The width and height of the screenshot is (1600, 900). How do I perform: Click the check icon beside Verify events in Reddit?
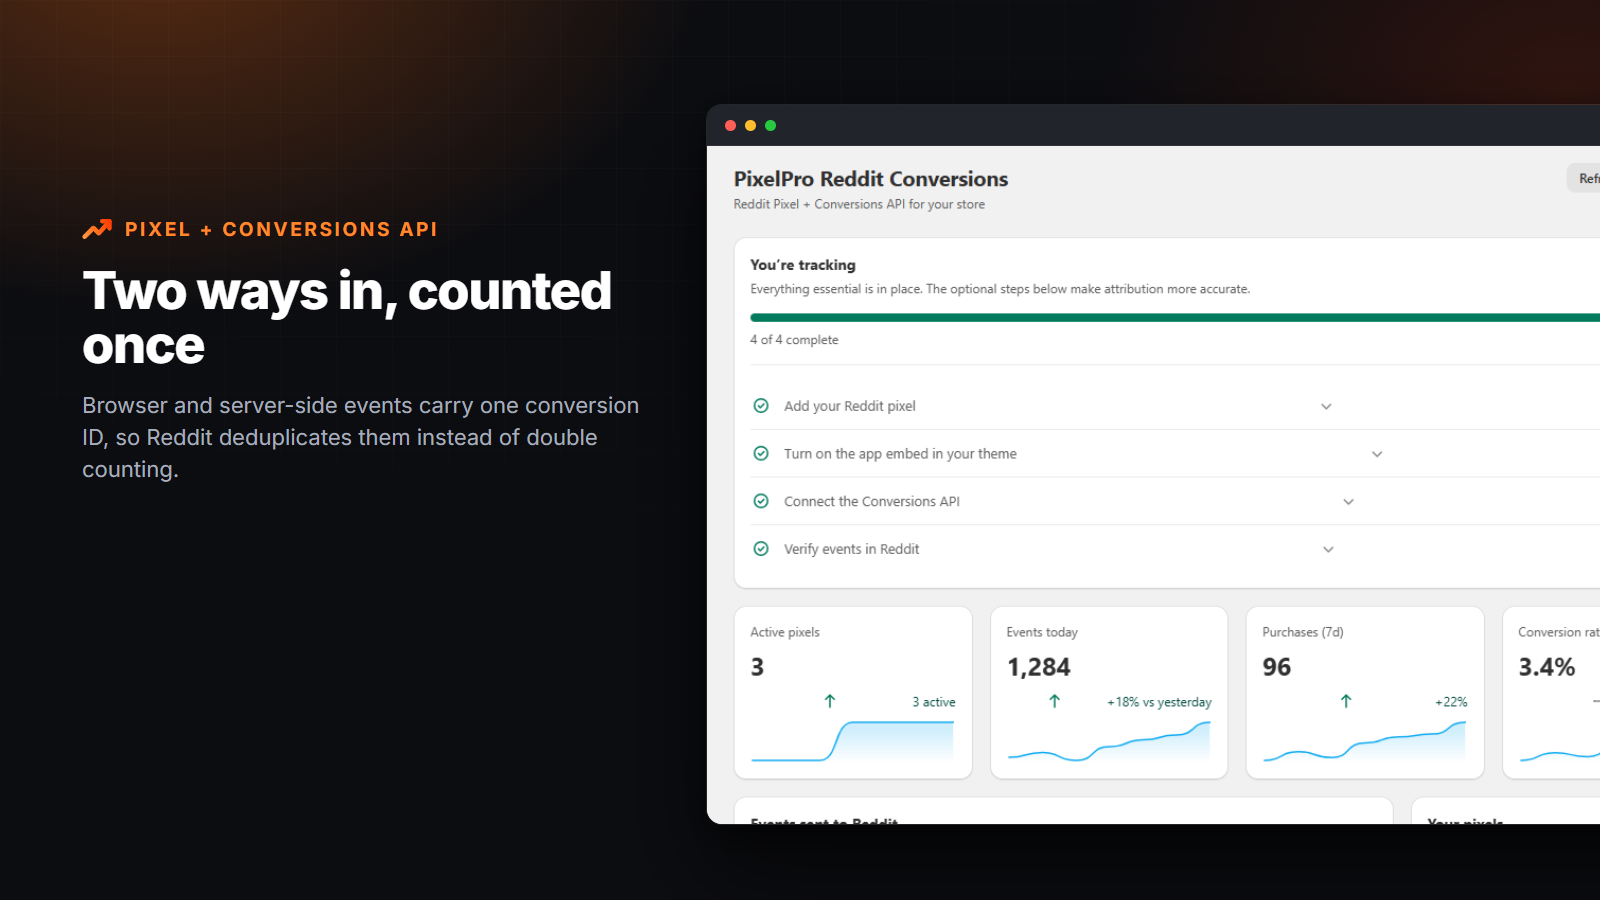point(761,549)
